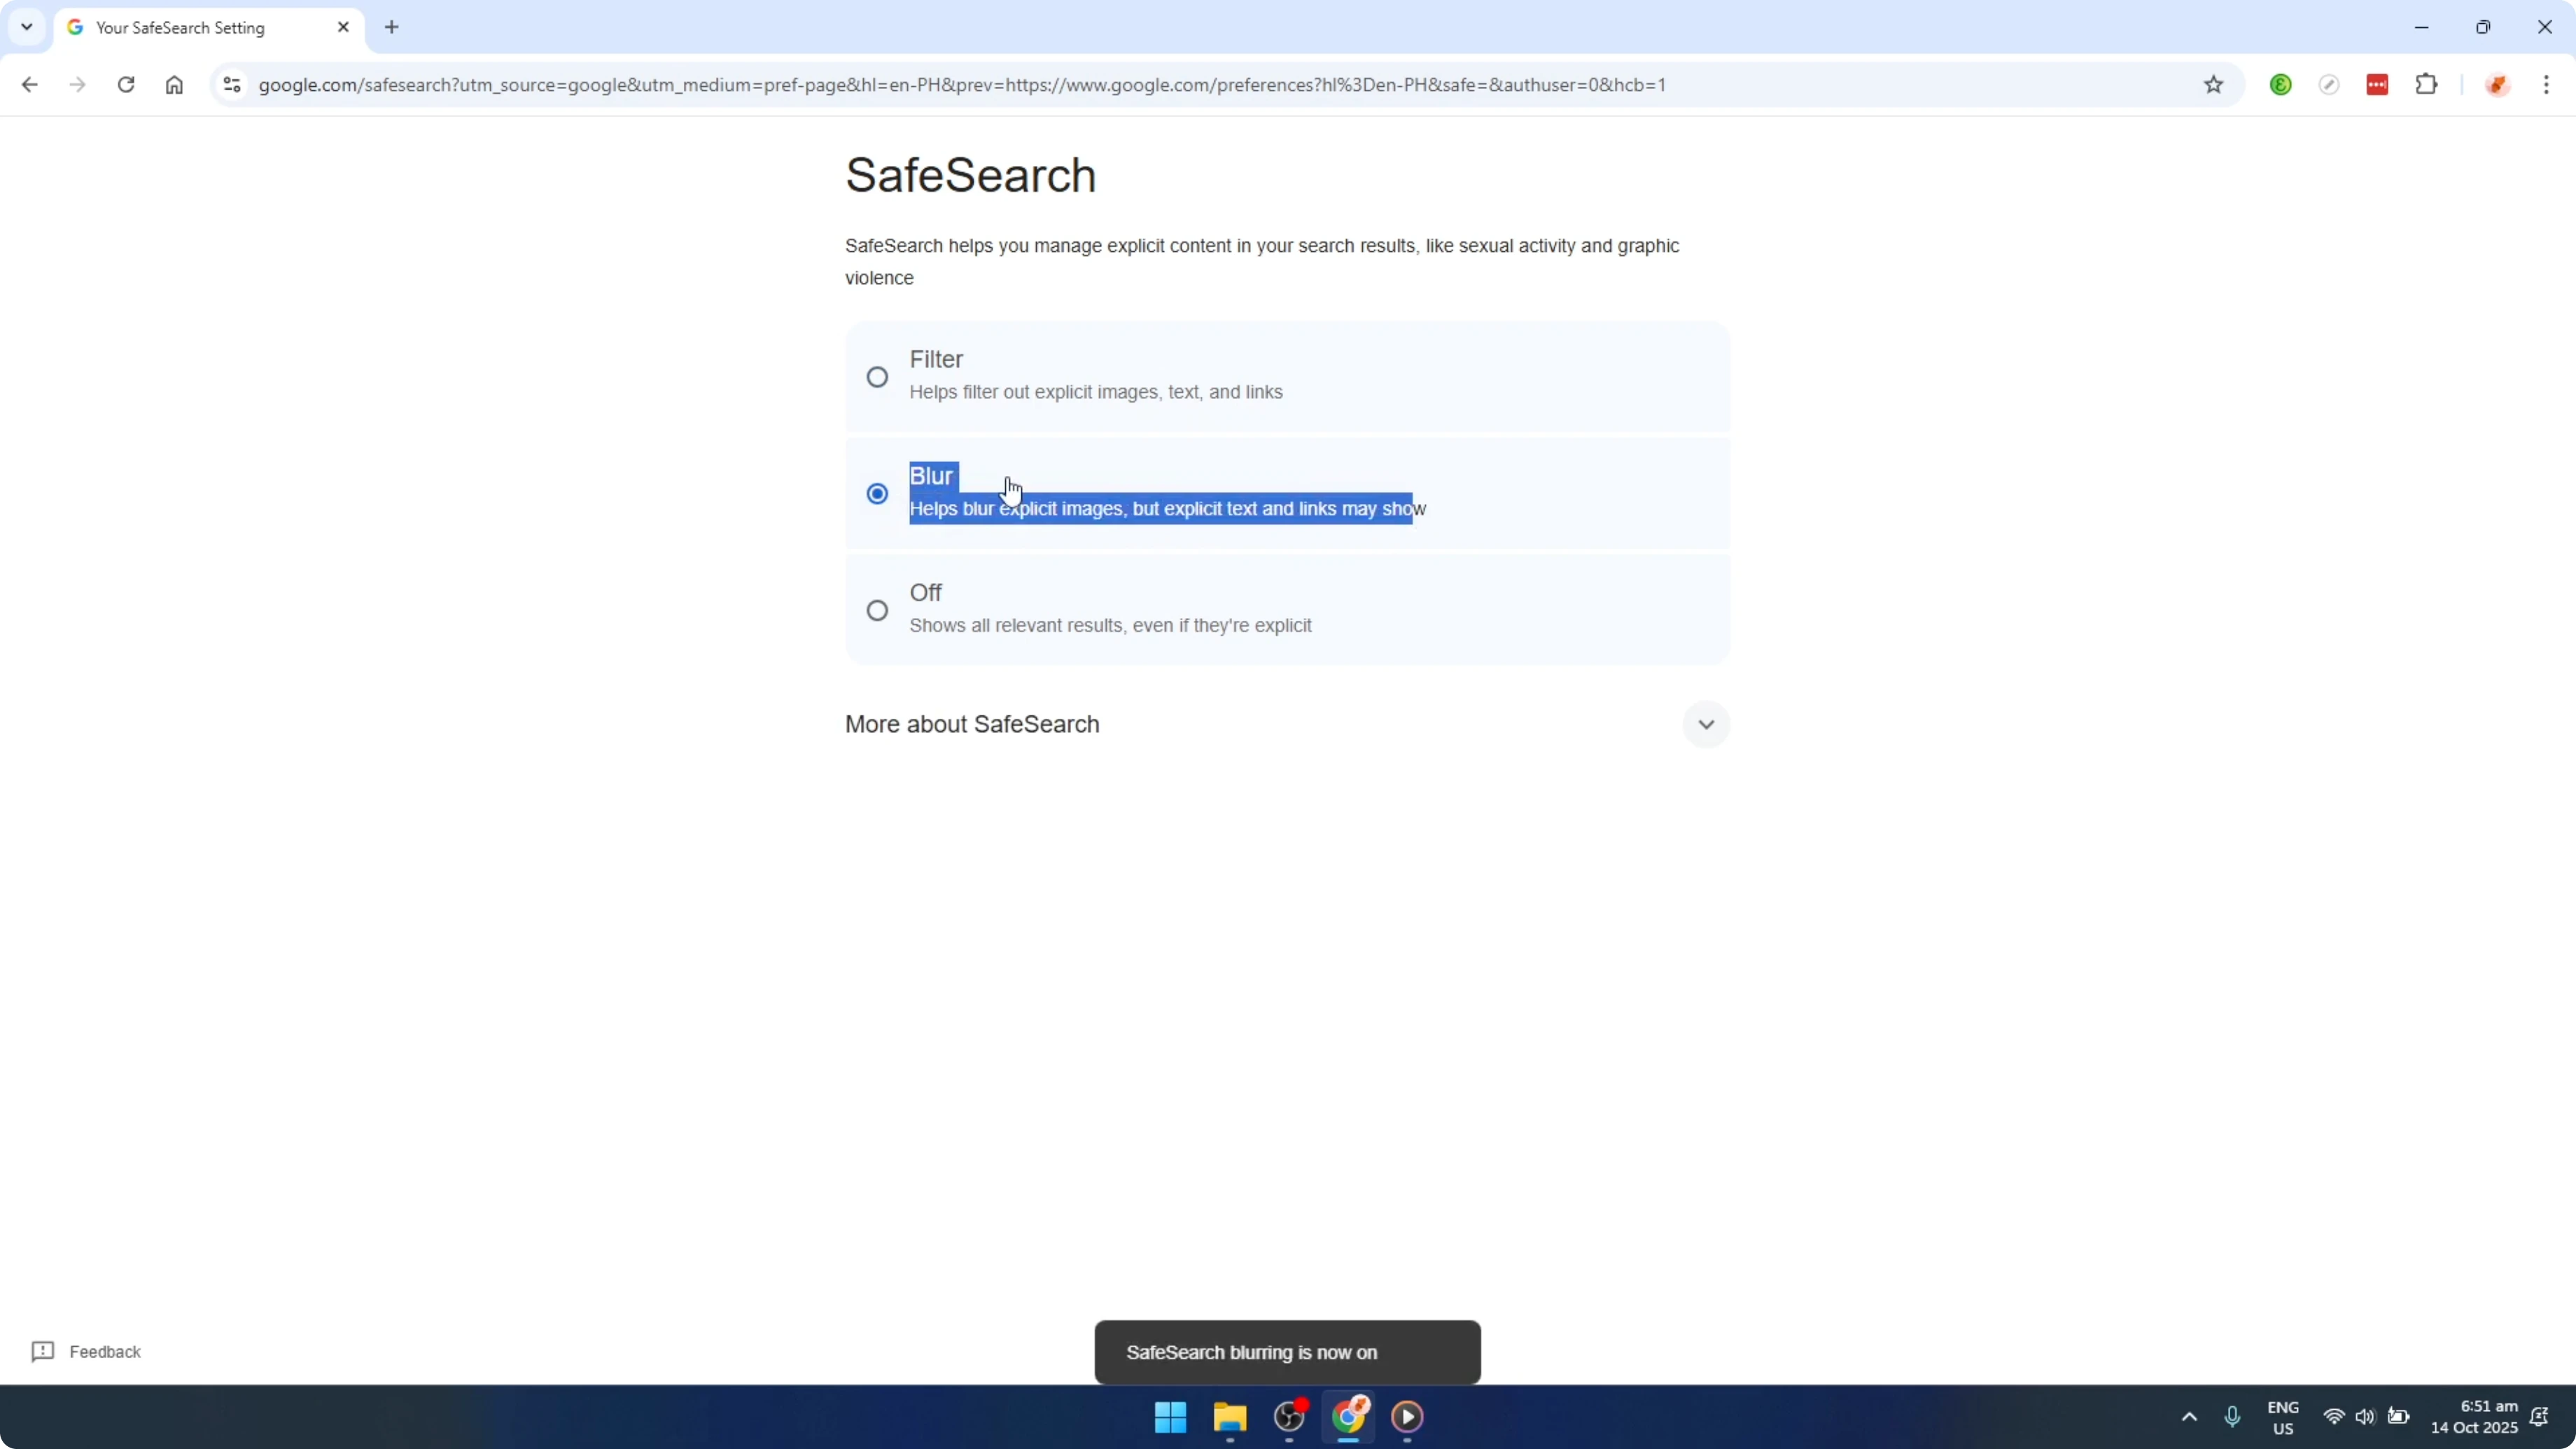This screenshot has height=1449, width=2576.
Task: Open the site information icon in address bar
Action: (x=231, y=85)
